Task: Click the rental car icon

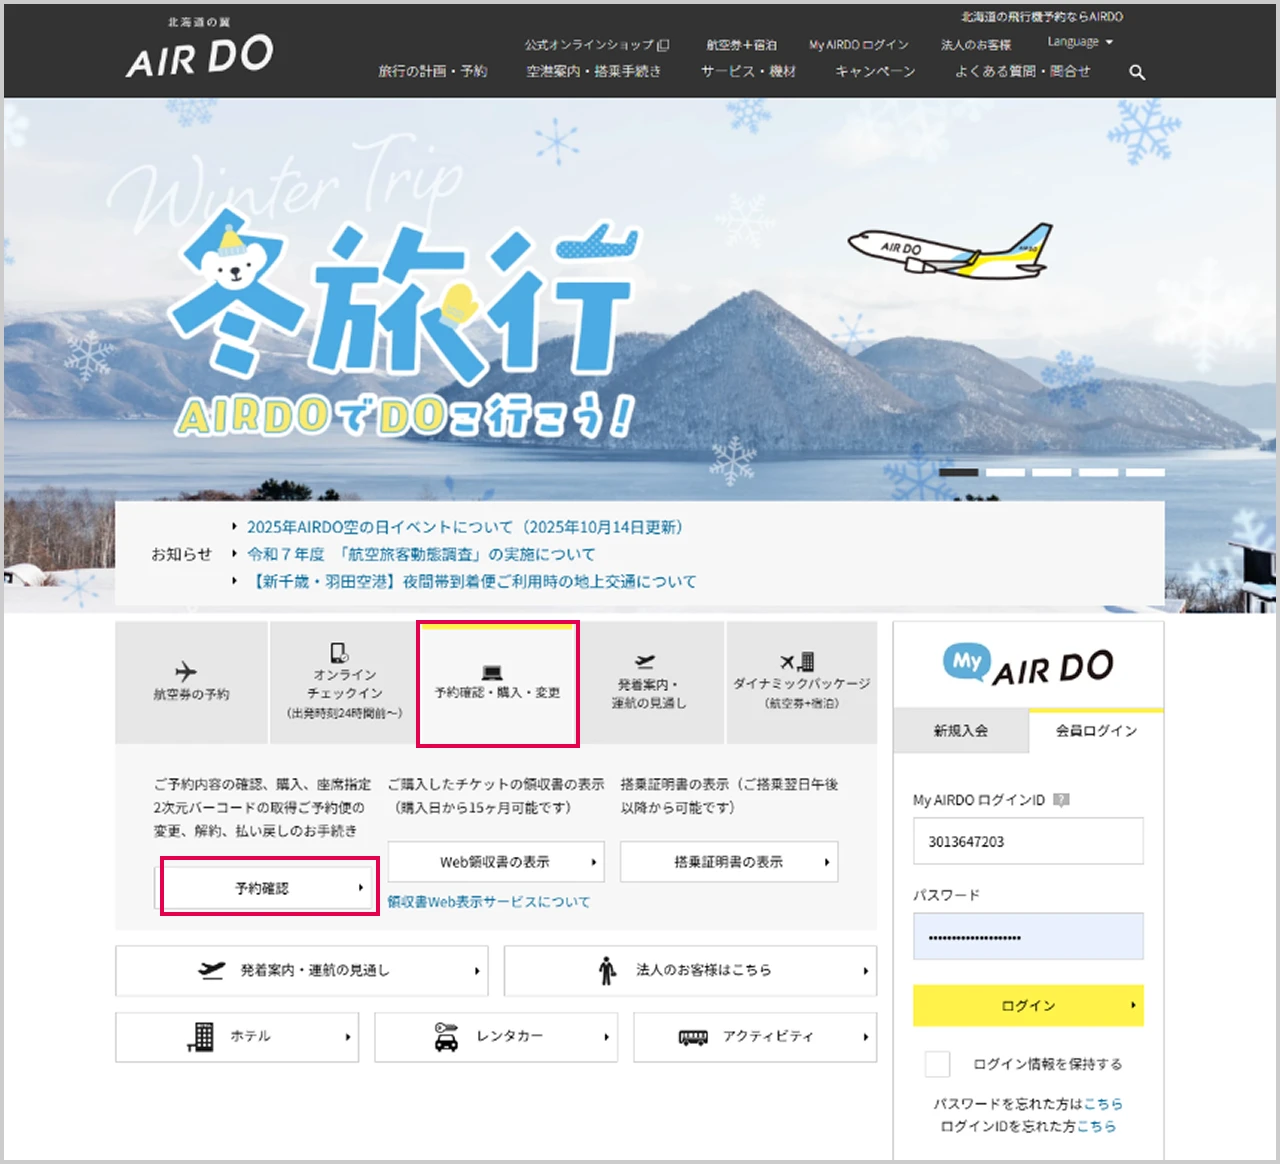Action: [446, 1037]
